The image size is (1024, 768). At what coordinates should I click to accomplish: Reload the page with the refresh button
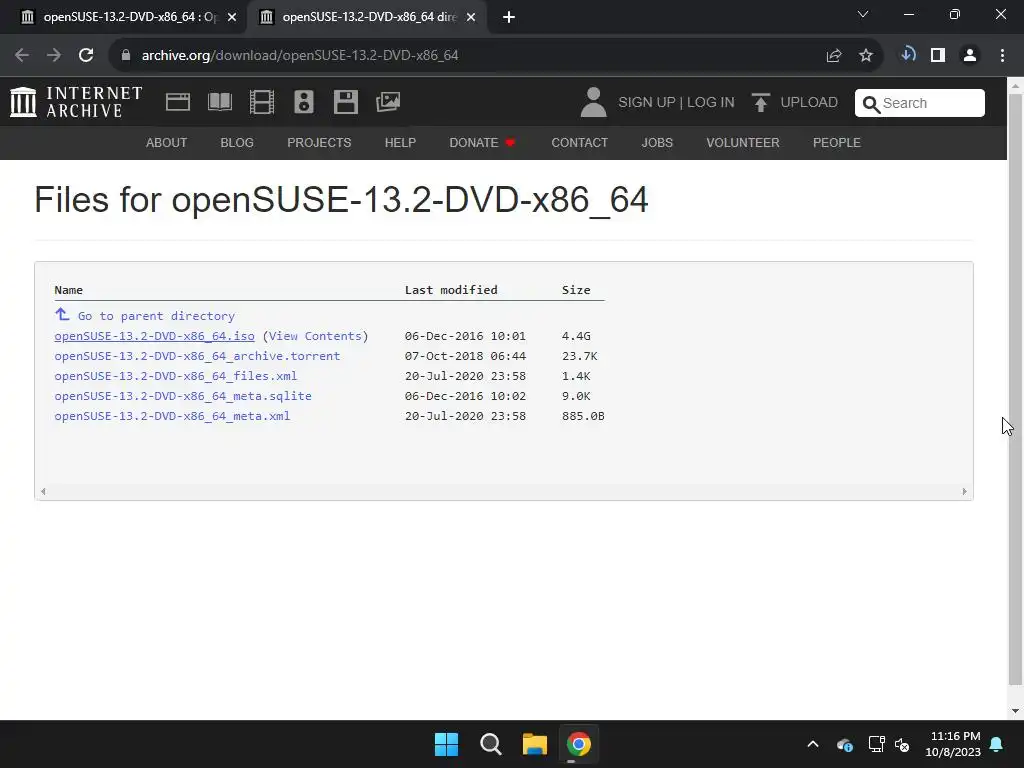pos(86,56)
